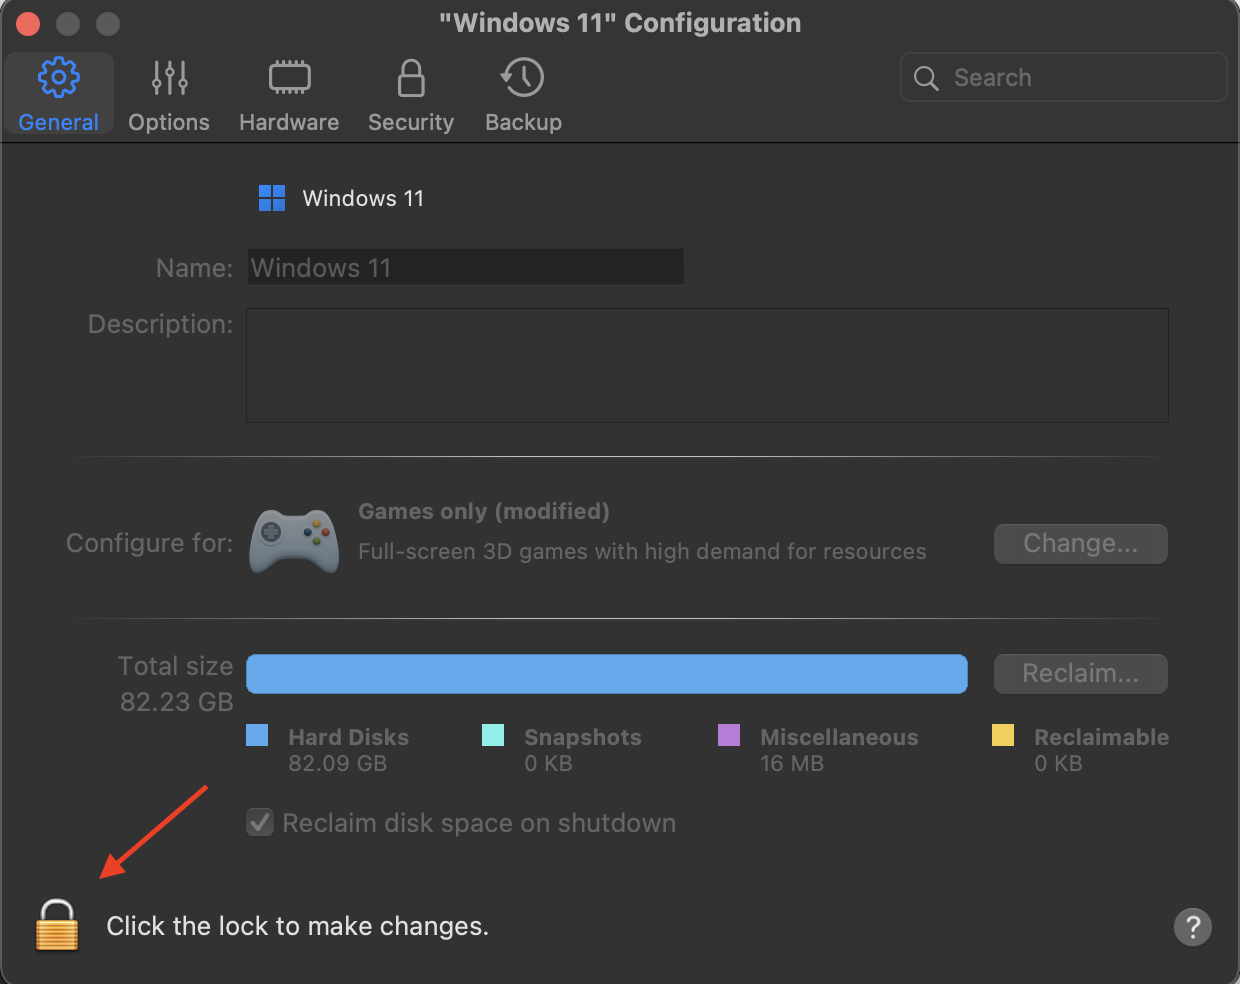Image resolution: width=1240 pixels, height=984 pixels.
Task: Click the game controller profile icon
Action: [x=294, y=541]
